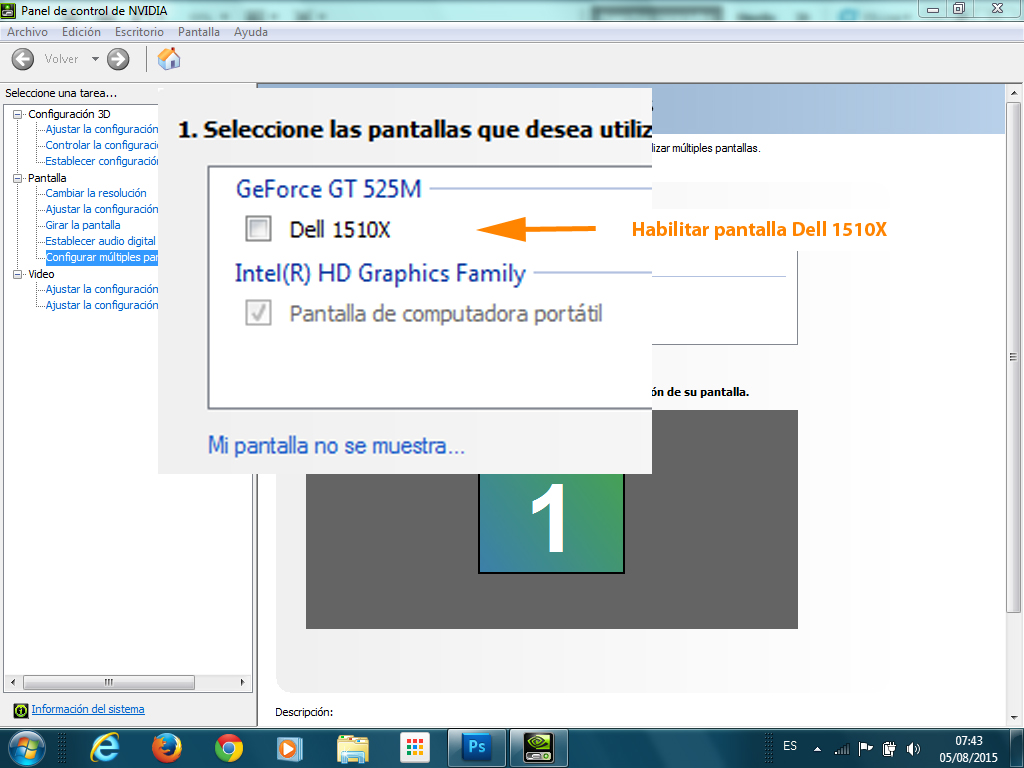
Task: Launch Internet Explorer from taskbar
Action: click(x=104, y=748)
